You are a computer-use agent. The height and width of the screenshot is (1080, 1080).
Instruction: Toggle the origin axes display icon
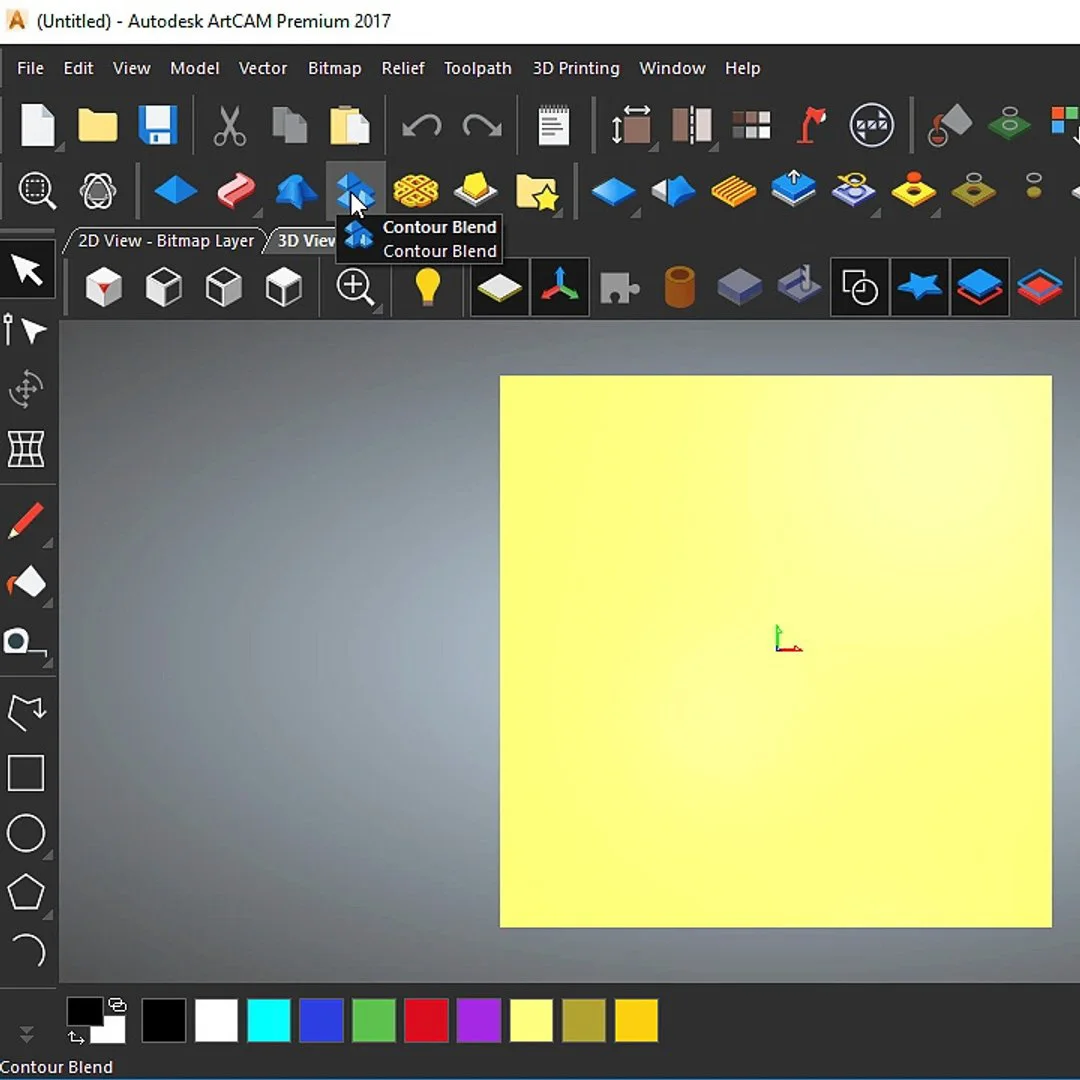pos(559,288)
